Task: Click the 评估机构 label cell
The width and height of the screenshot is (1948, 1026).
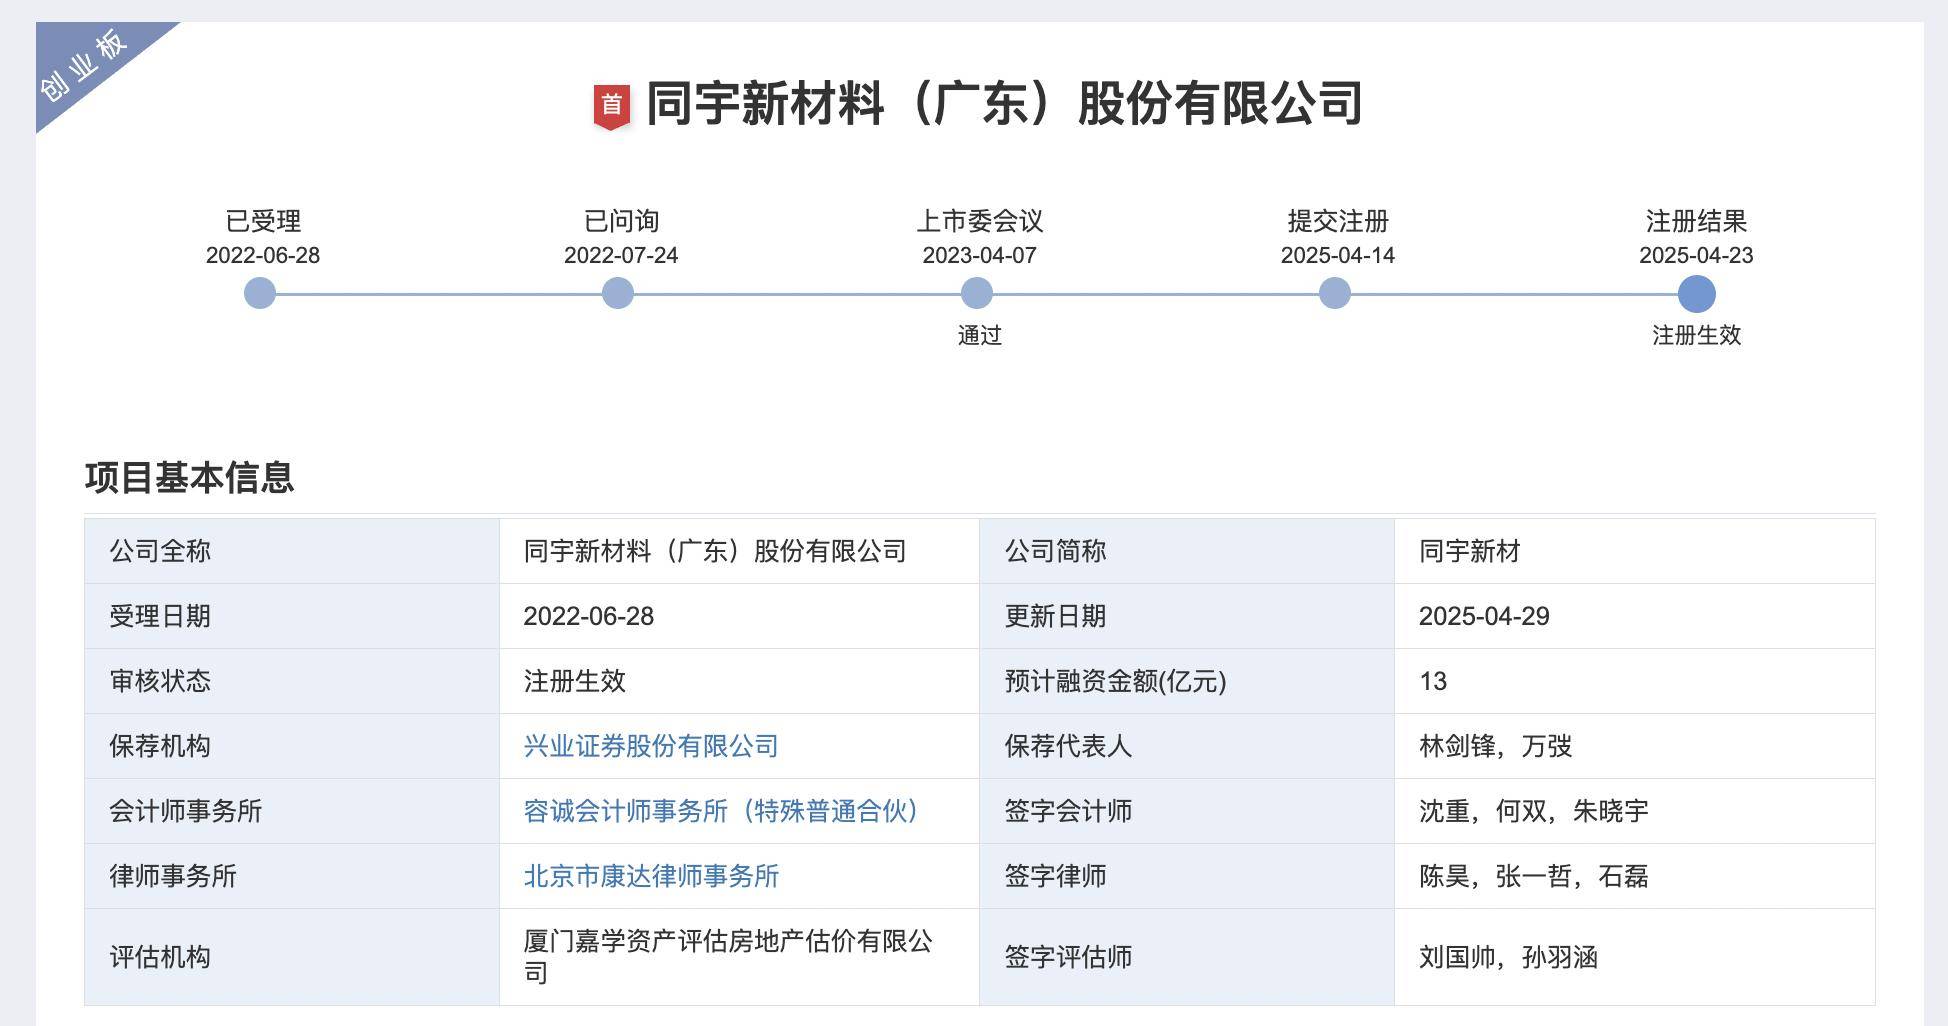Action: tap(292, 957)
